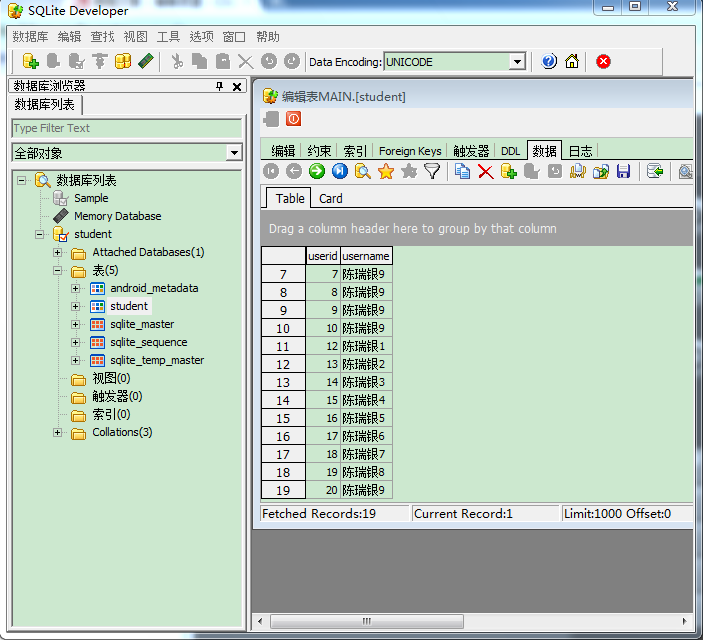Switch to the 触发器 tab
Viewport: 703px width, 640px height.
coord(471,151)
